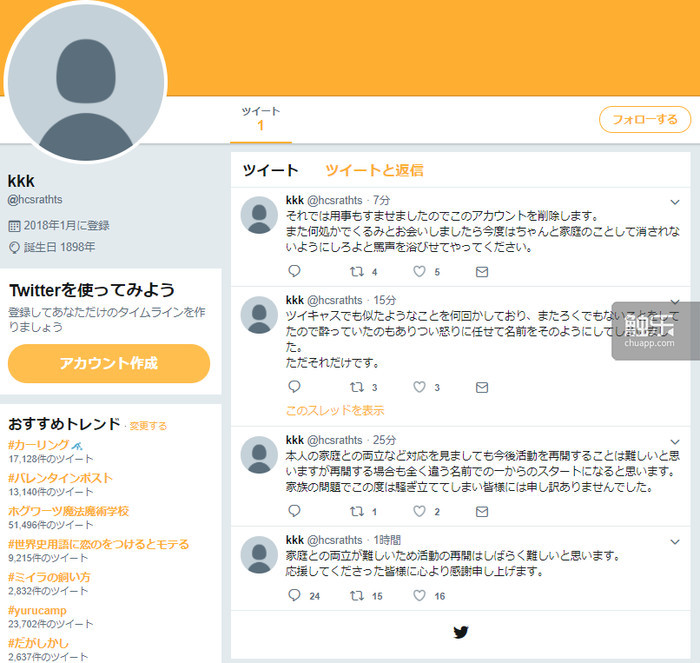
Task: Click the 2018年1月に登録 join date text
Action: click(67, 225)
